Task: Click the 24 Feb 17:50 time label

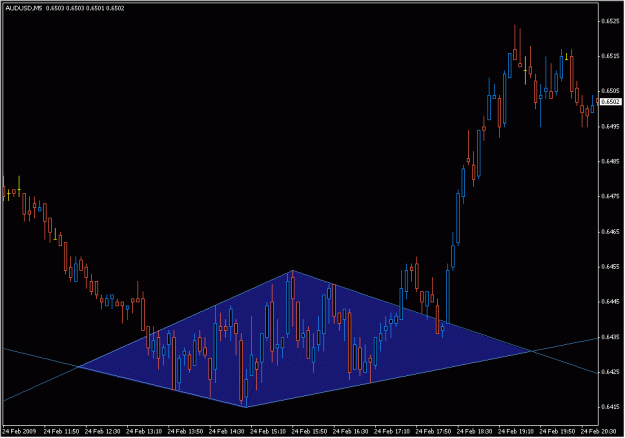Action: pos(433,432)
